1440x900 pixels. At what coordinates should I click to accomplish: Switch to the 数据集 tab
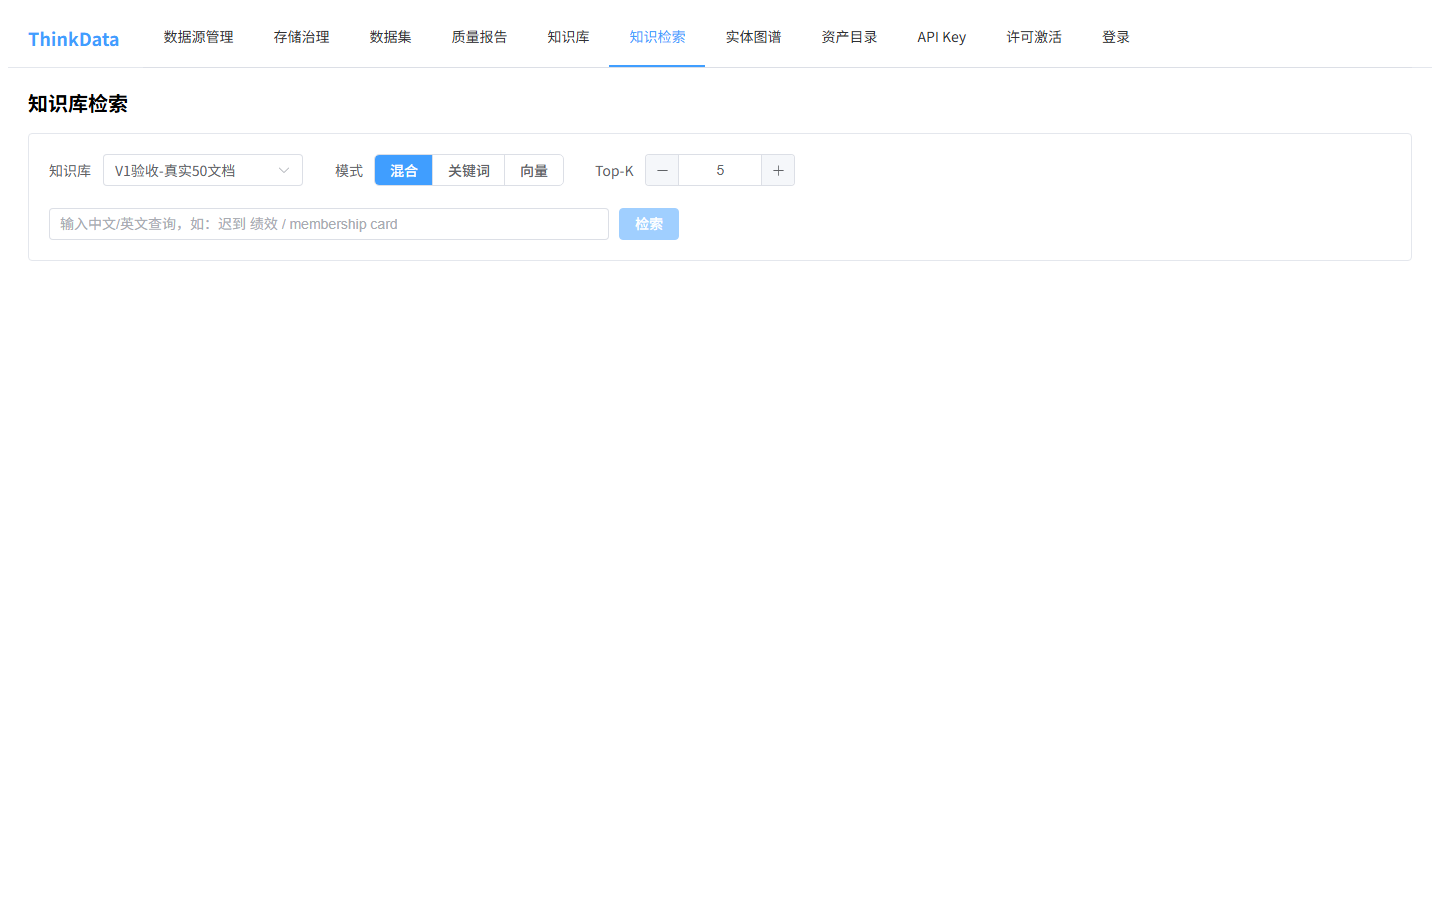(x=390, y=37)
